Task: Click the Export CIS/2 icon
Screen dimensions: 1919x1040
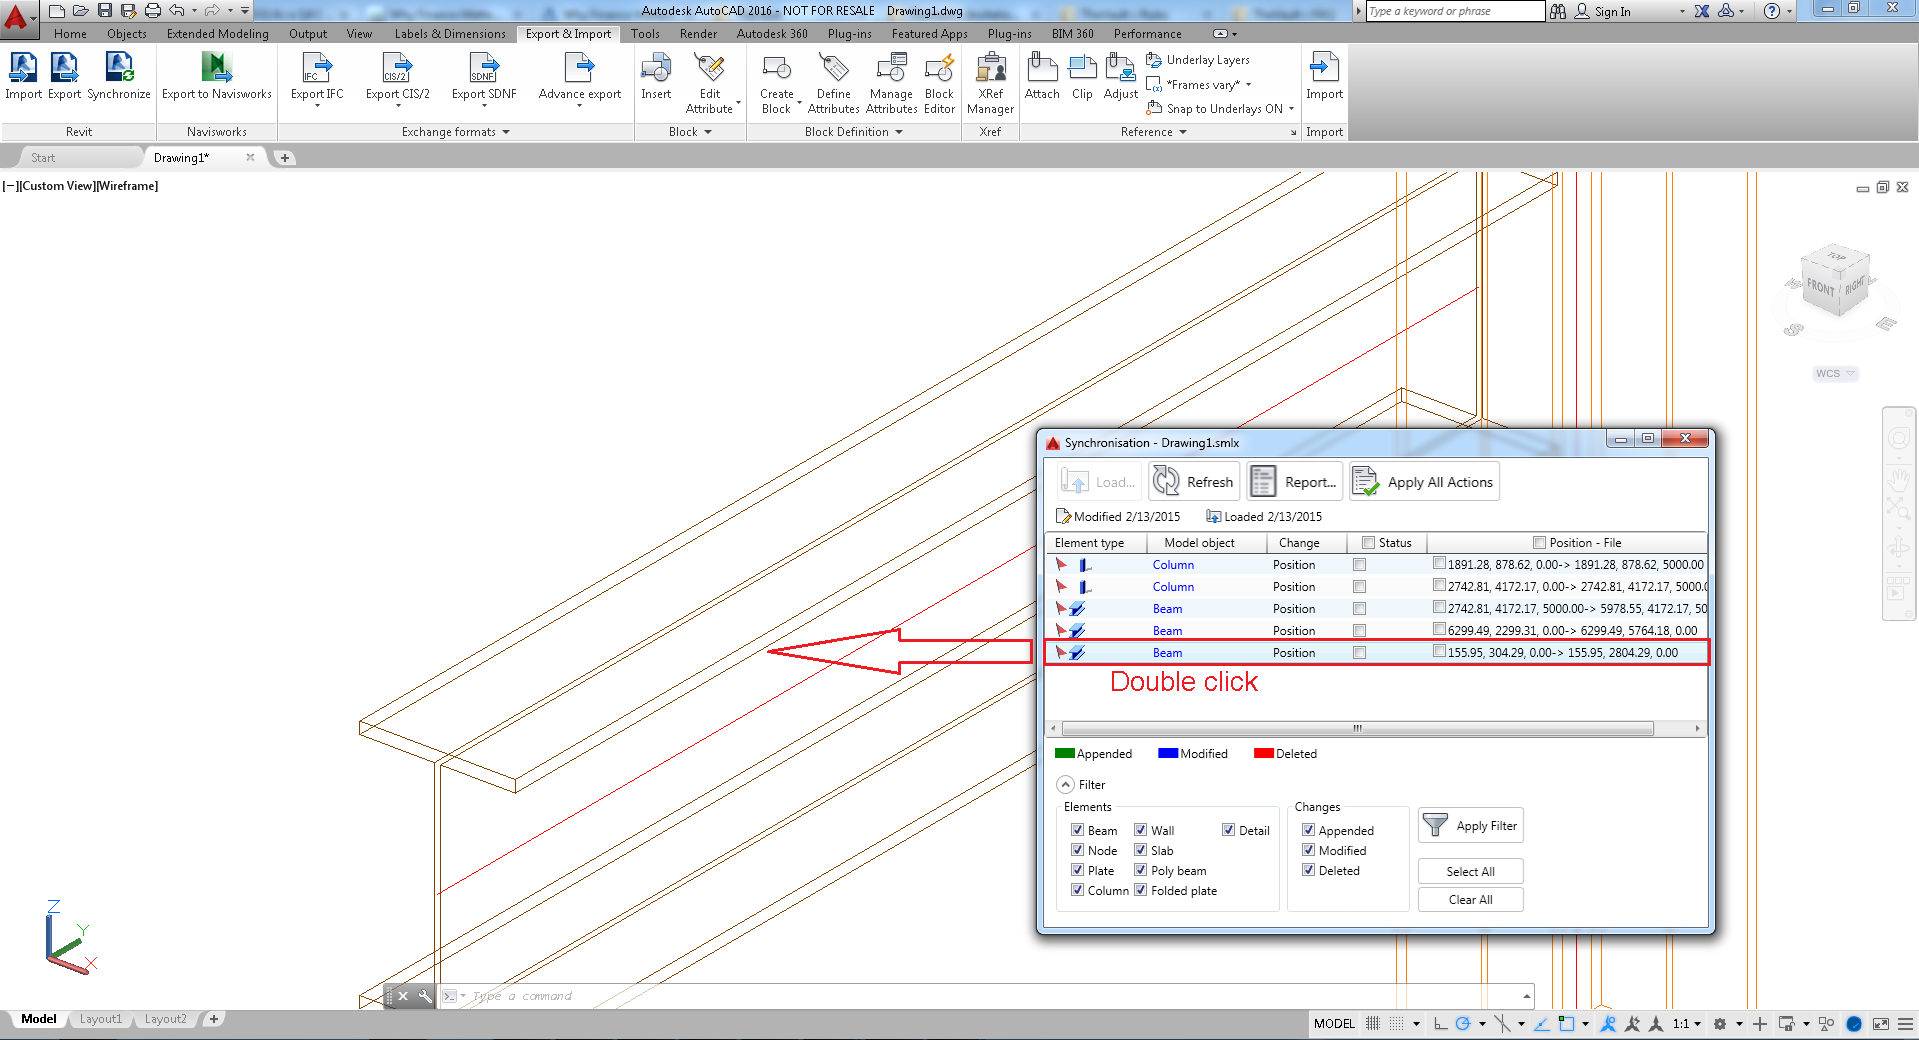Action: point(397,69)
